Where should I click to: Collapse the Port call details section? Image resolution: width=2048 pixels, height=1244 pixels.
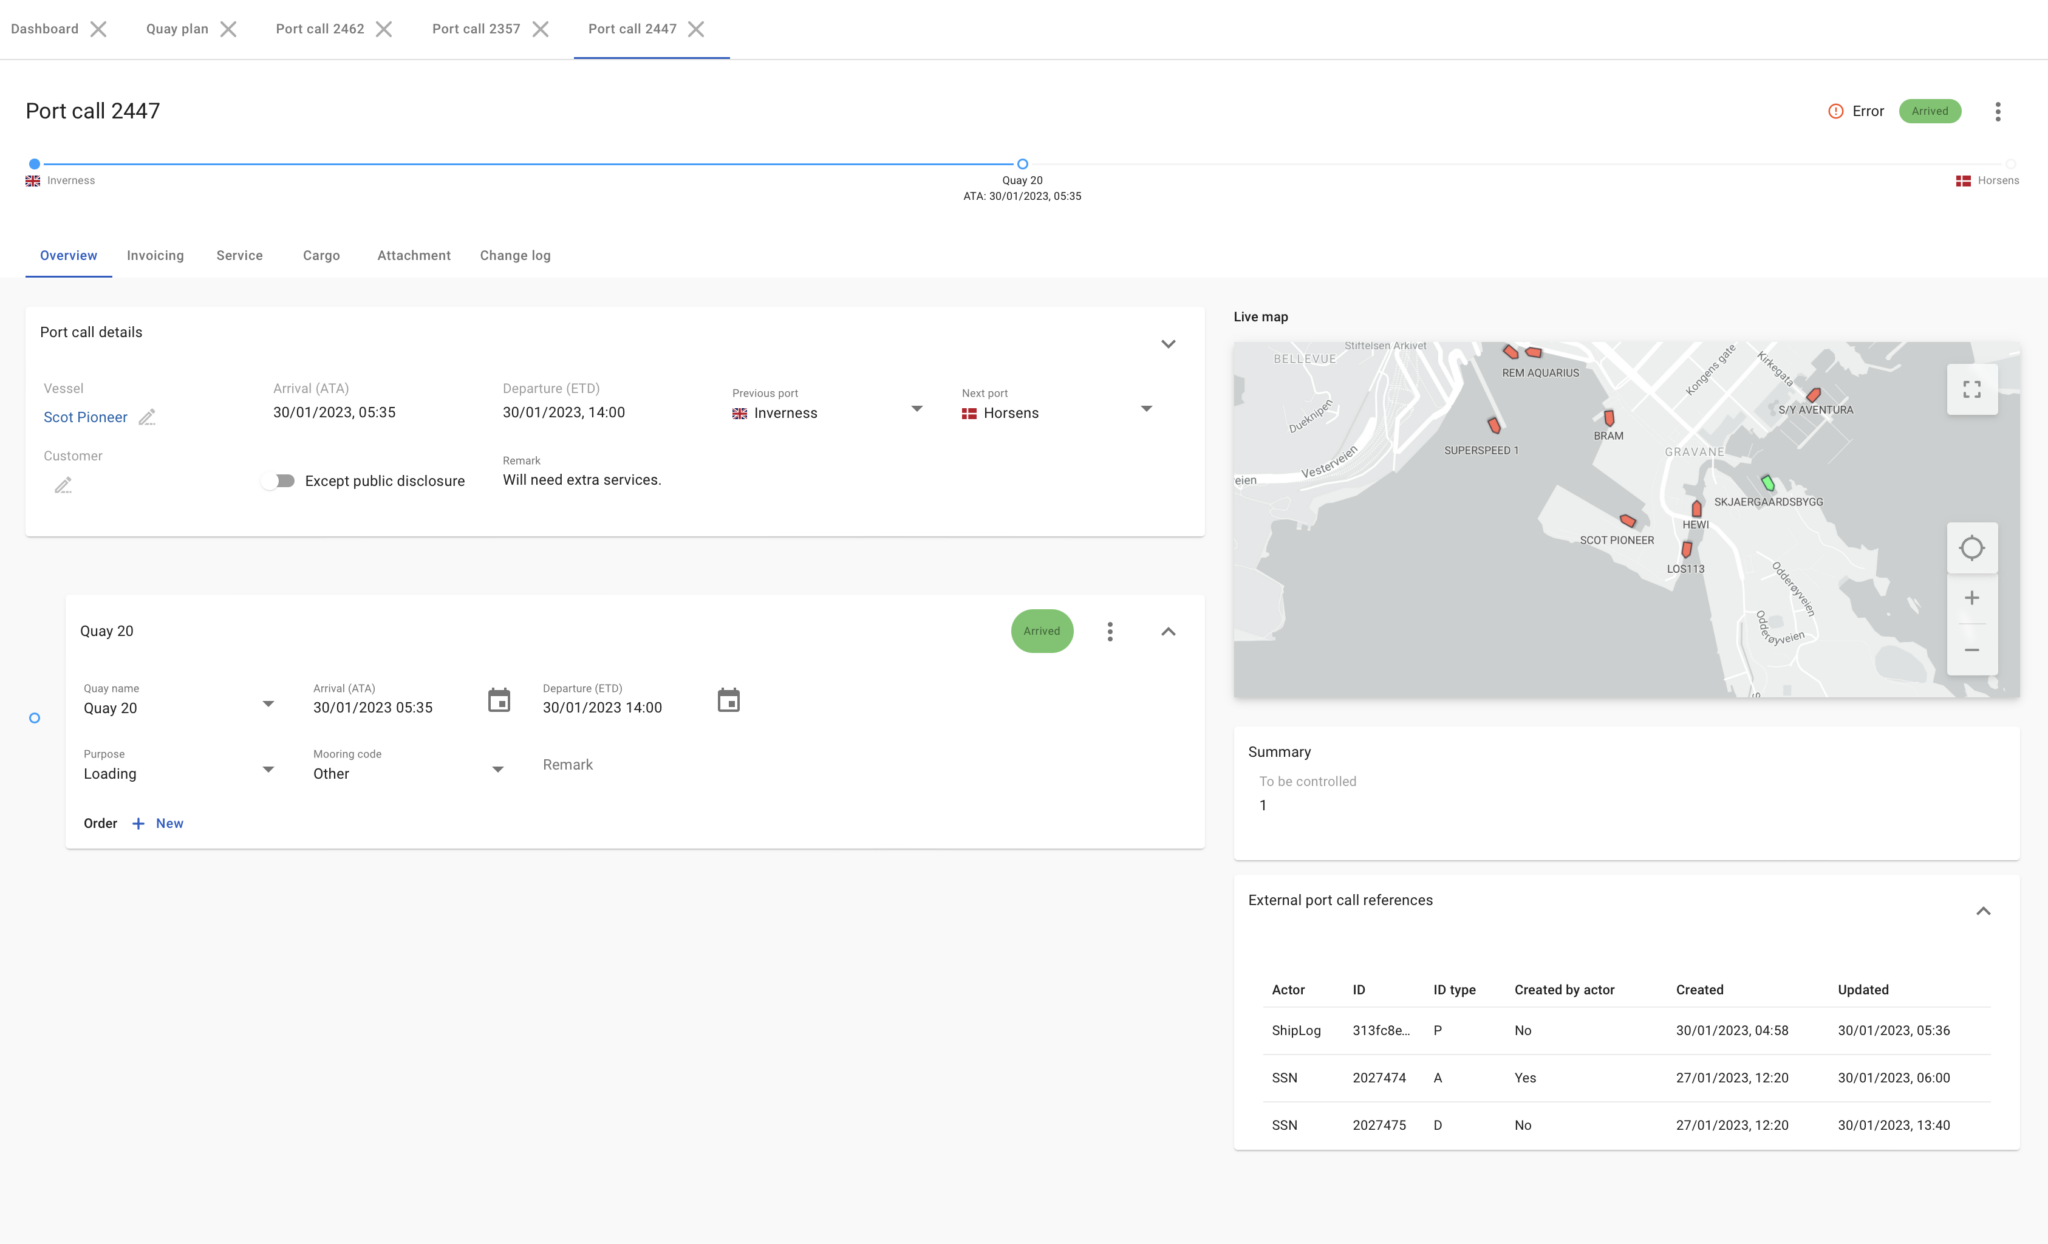pyautogui.click(x=1168, y=343)
